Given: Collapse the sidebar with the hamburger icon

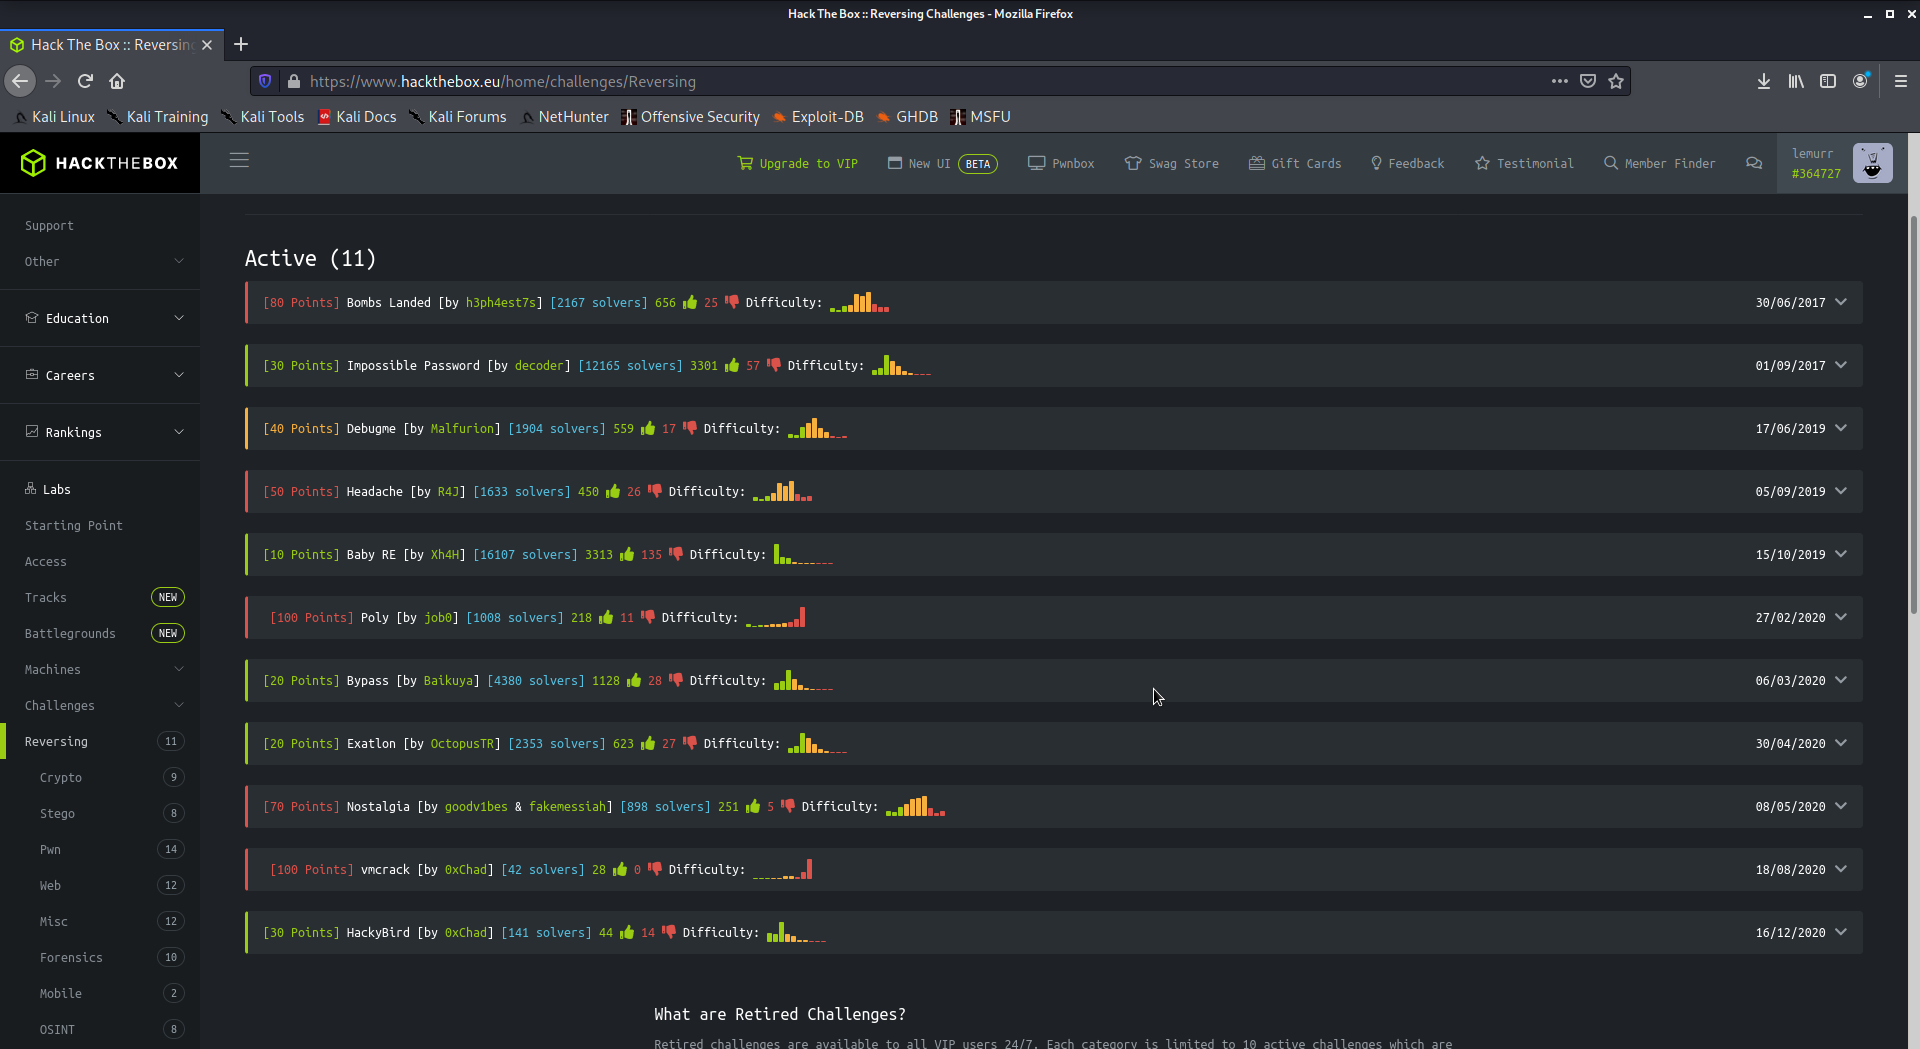Looking at the screenshot, I should (239, 161).
